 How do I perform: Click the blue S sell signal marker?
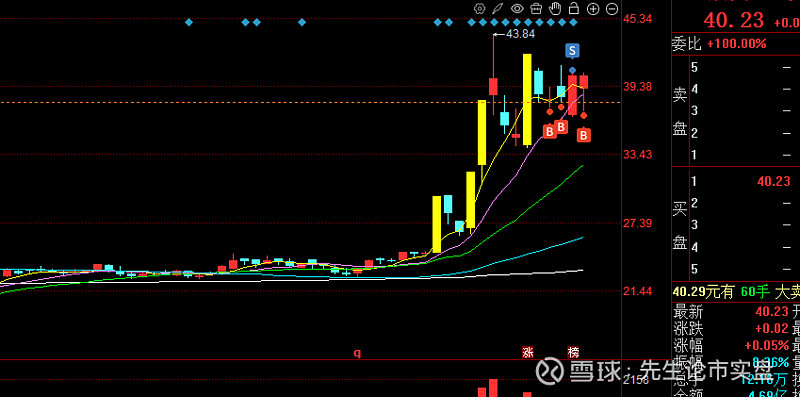[x=572, y=51]
